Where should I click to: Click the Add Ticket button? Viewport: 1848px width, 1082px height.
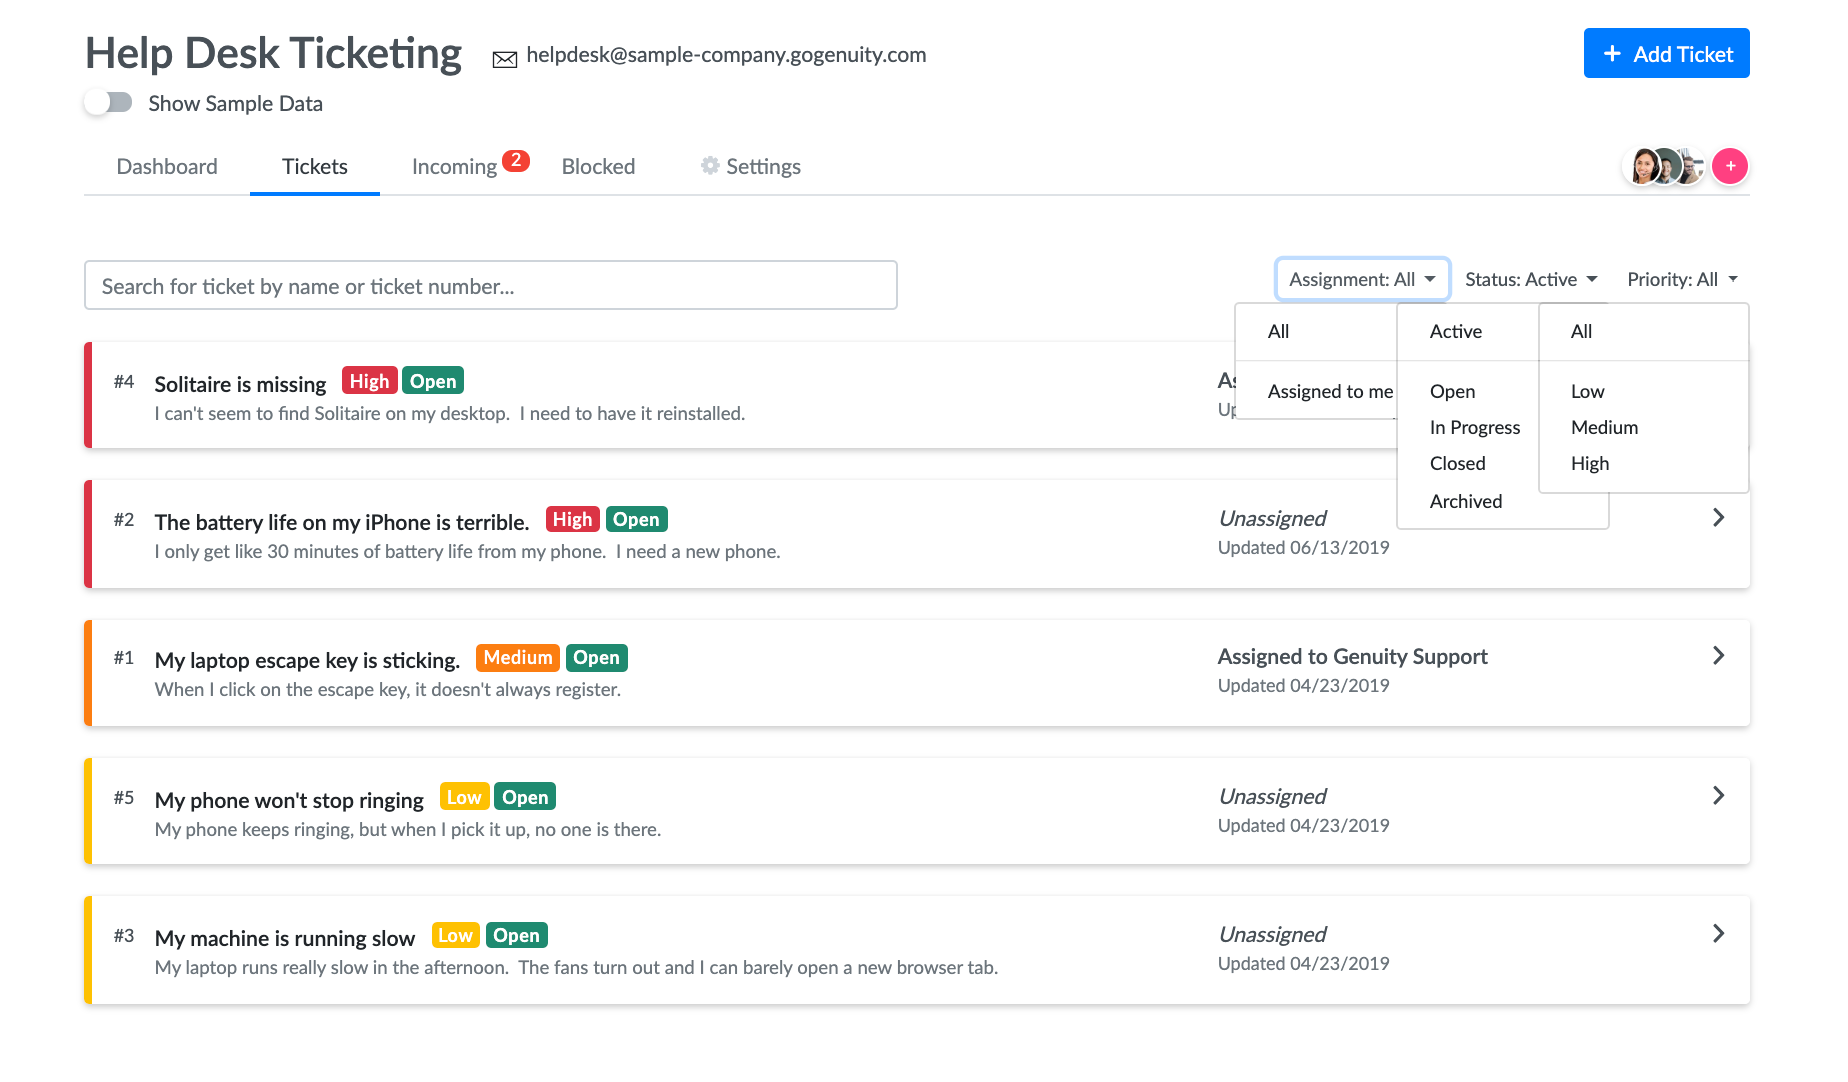click(1666, 54)
